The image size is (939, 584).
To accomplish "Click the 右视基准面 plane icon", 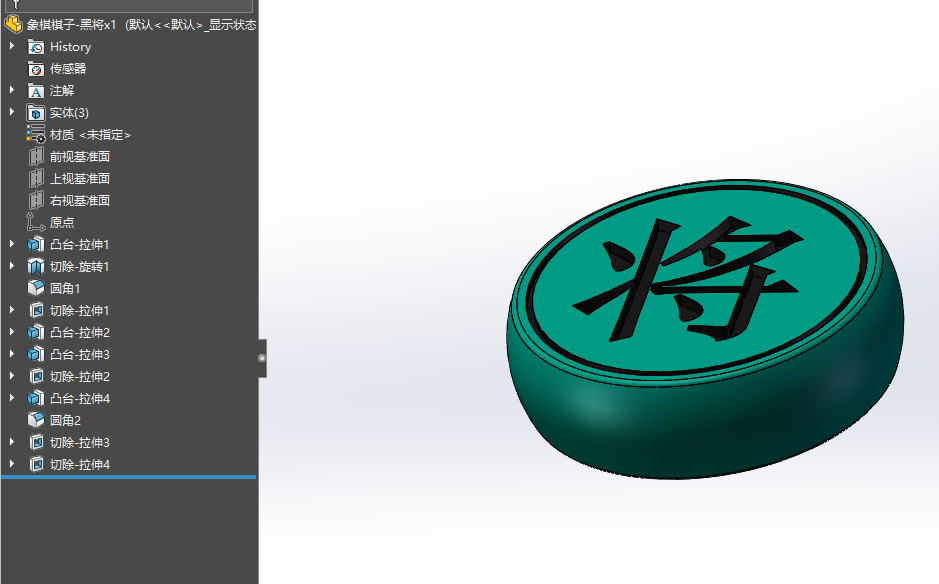I will point(36,200).
